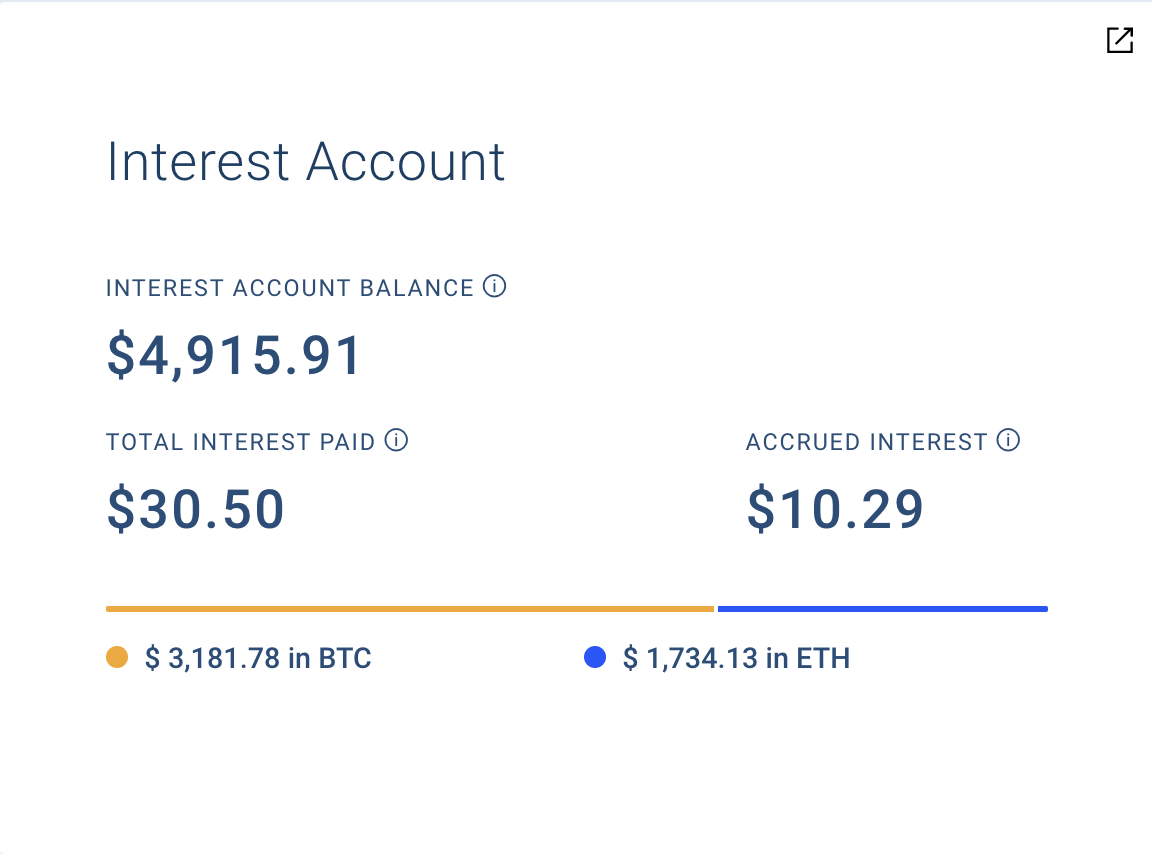This screenshot has height=854, width=1152.
Task: Select the orange BTC allocation bar segment
Action: tap(410, 608)
